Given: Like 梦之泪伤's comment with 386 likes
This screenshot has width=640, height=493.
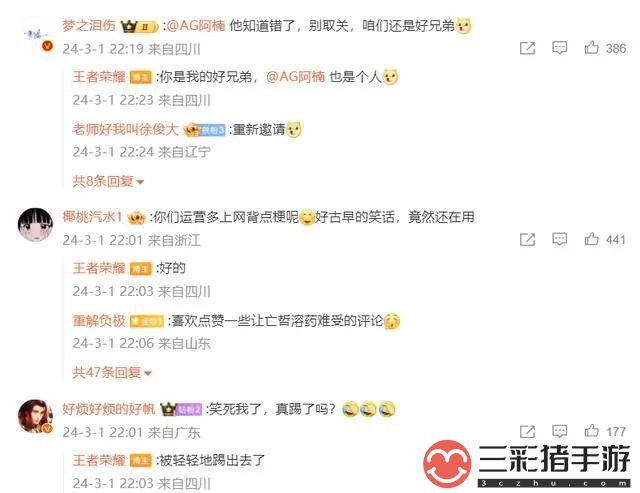Looking at the screenshot, I should (x=591, y=48).
